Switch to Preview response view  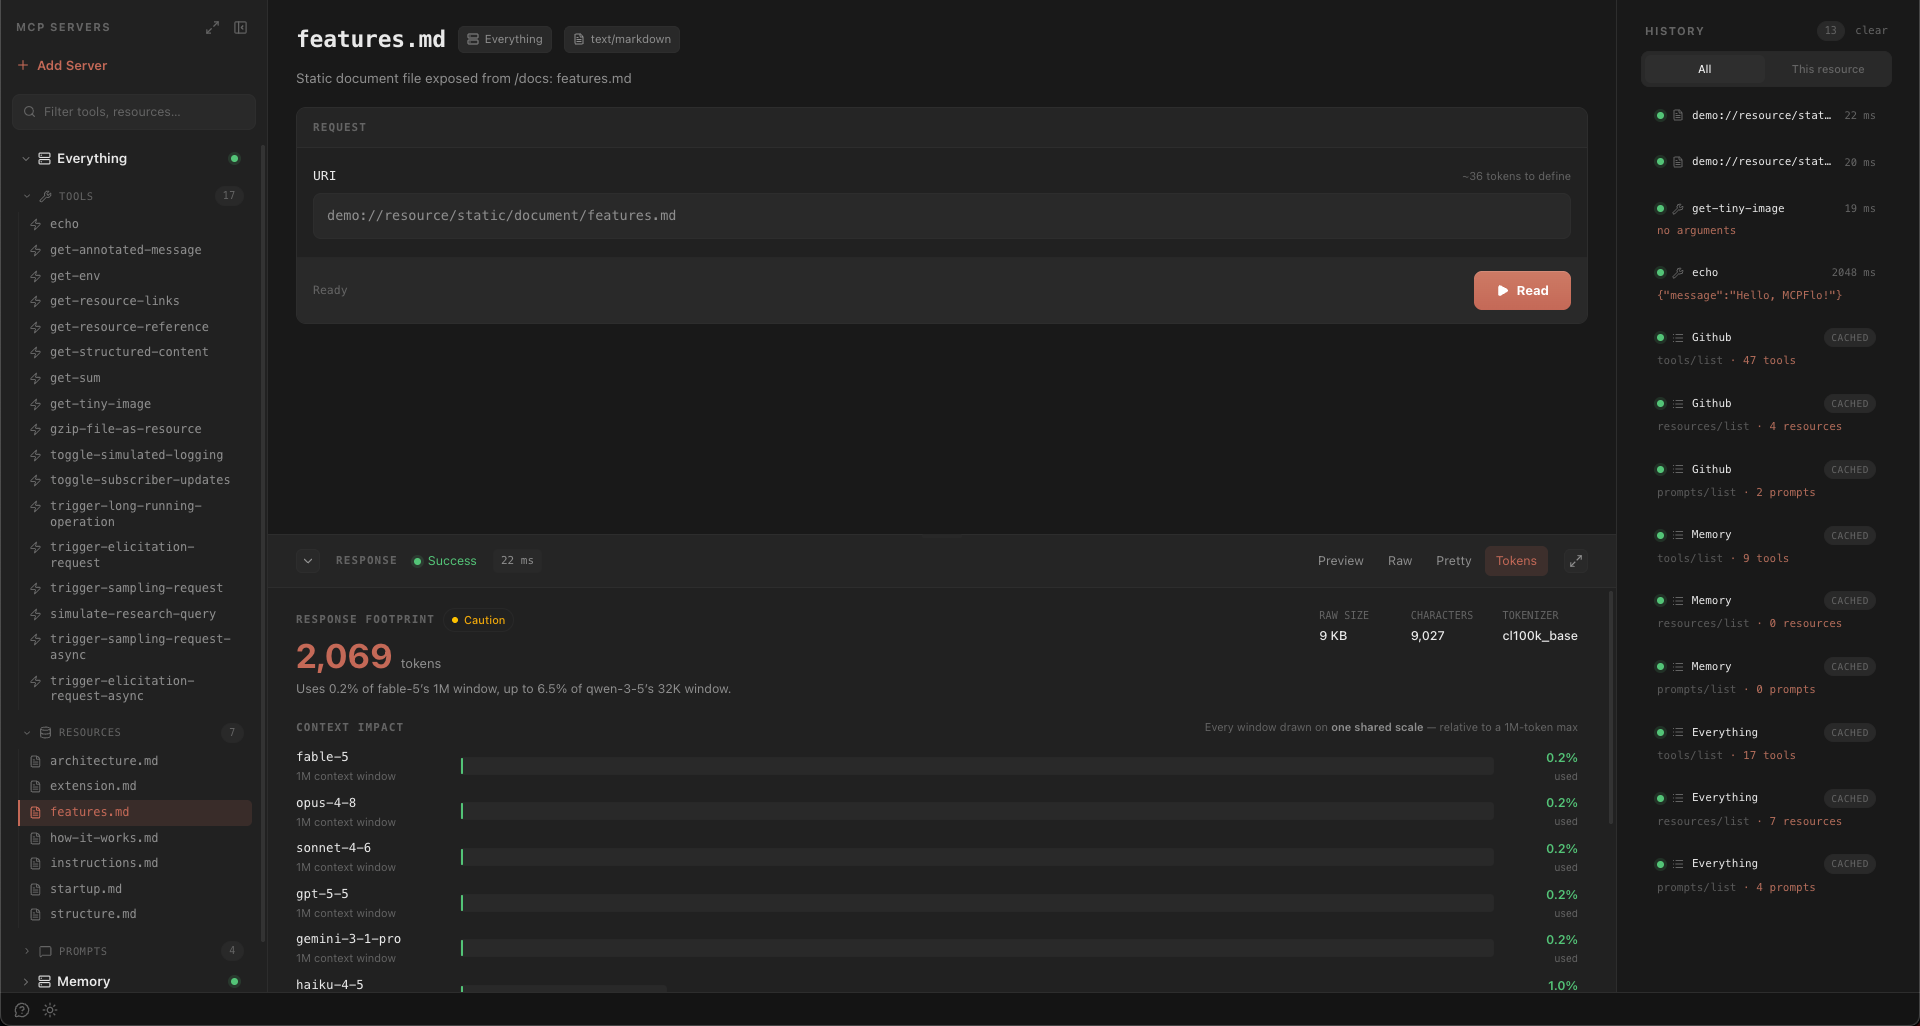[x=1340, y=561]
